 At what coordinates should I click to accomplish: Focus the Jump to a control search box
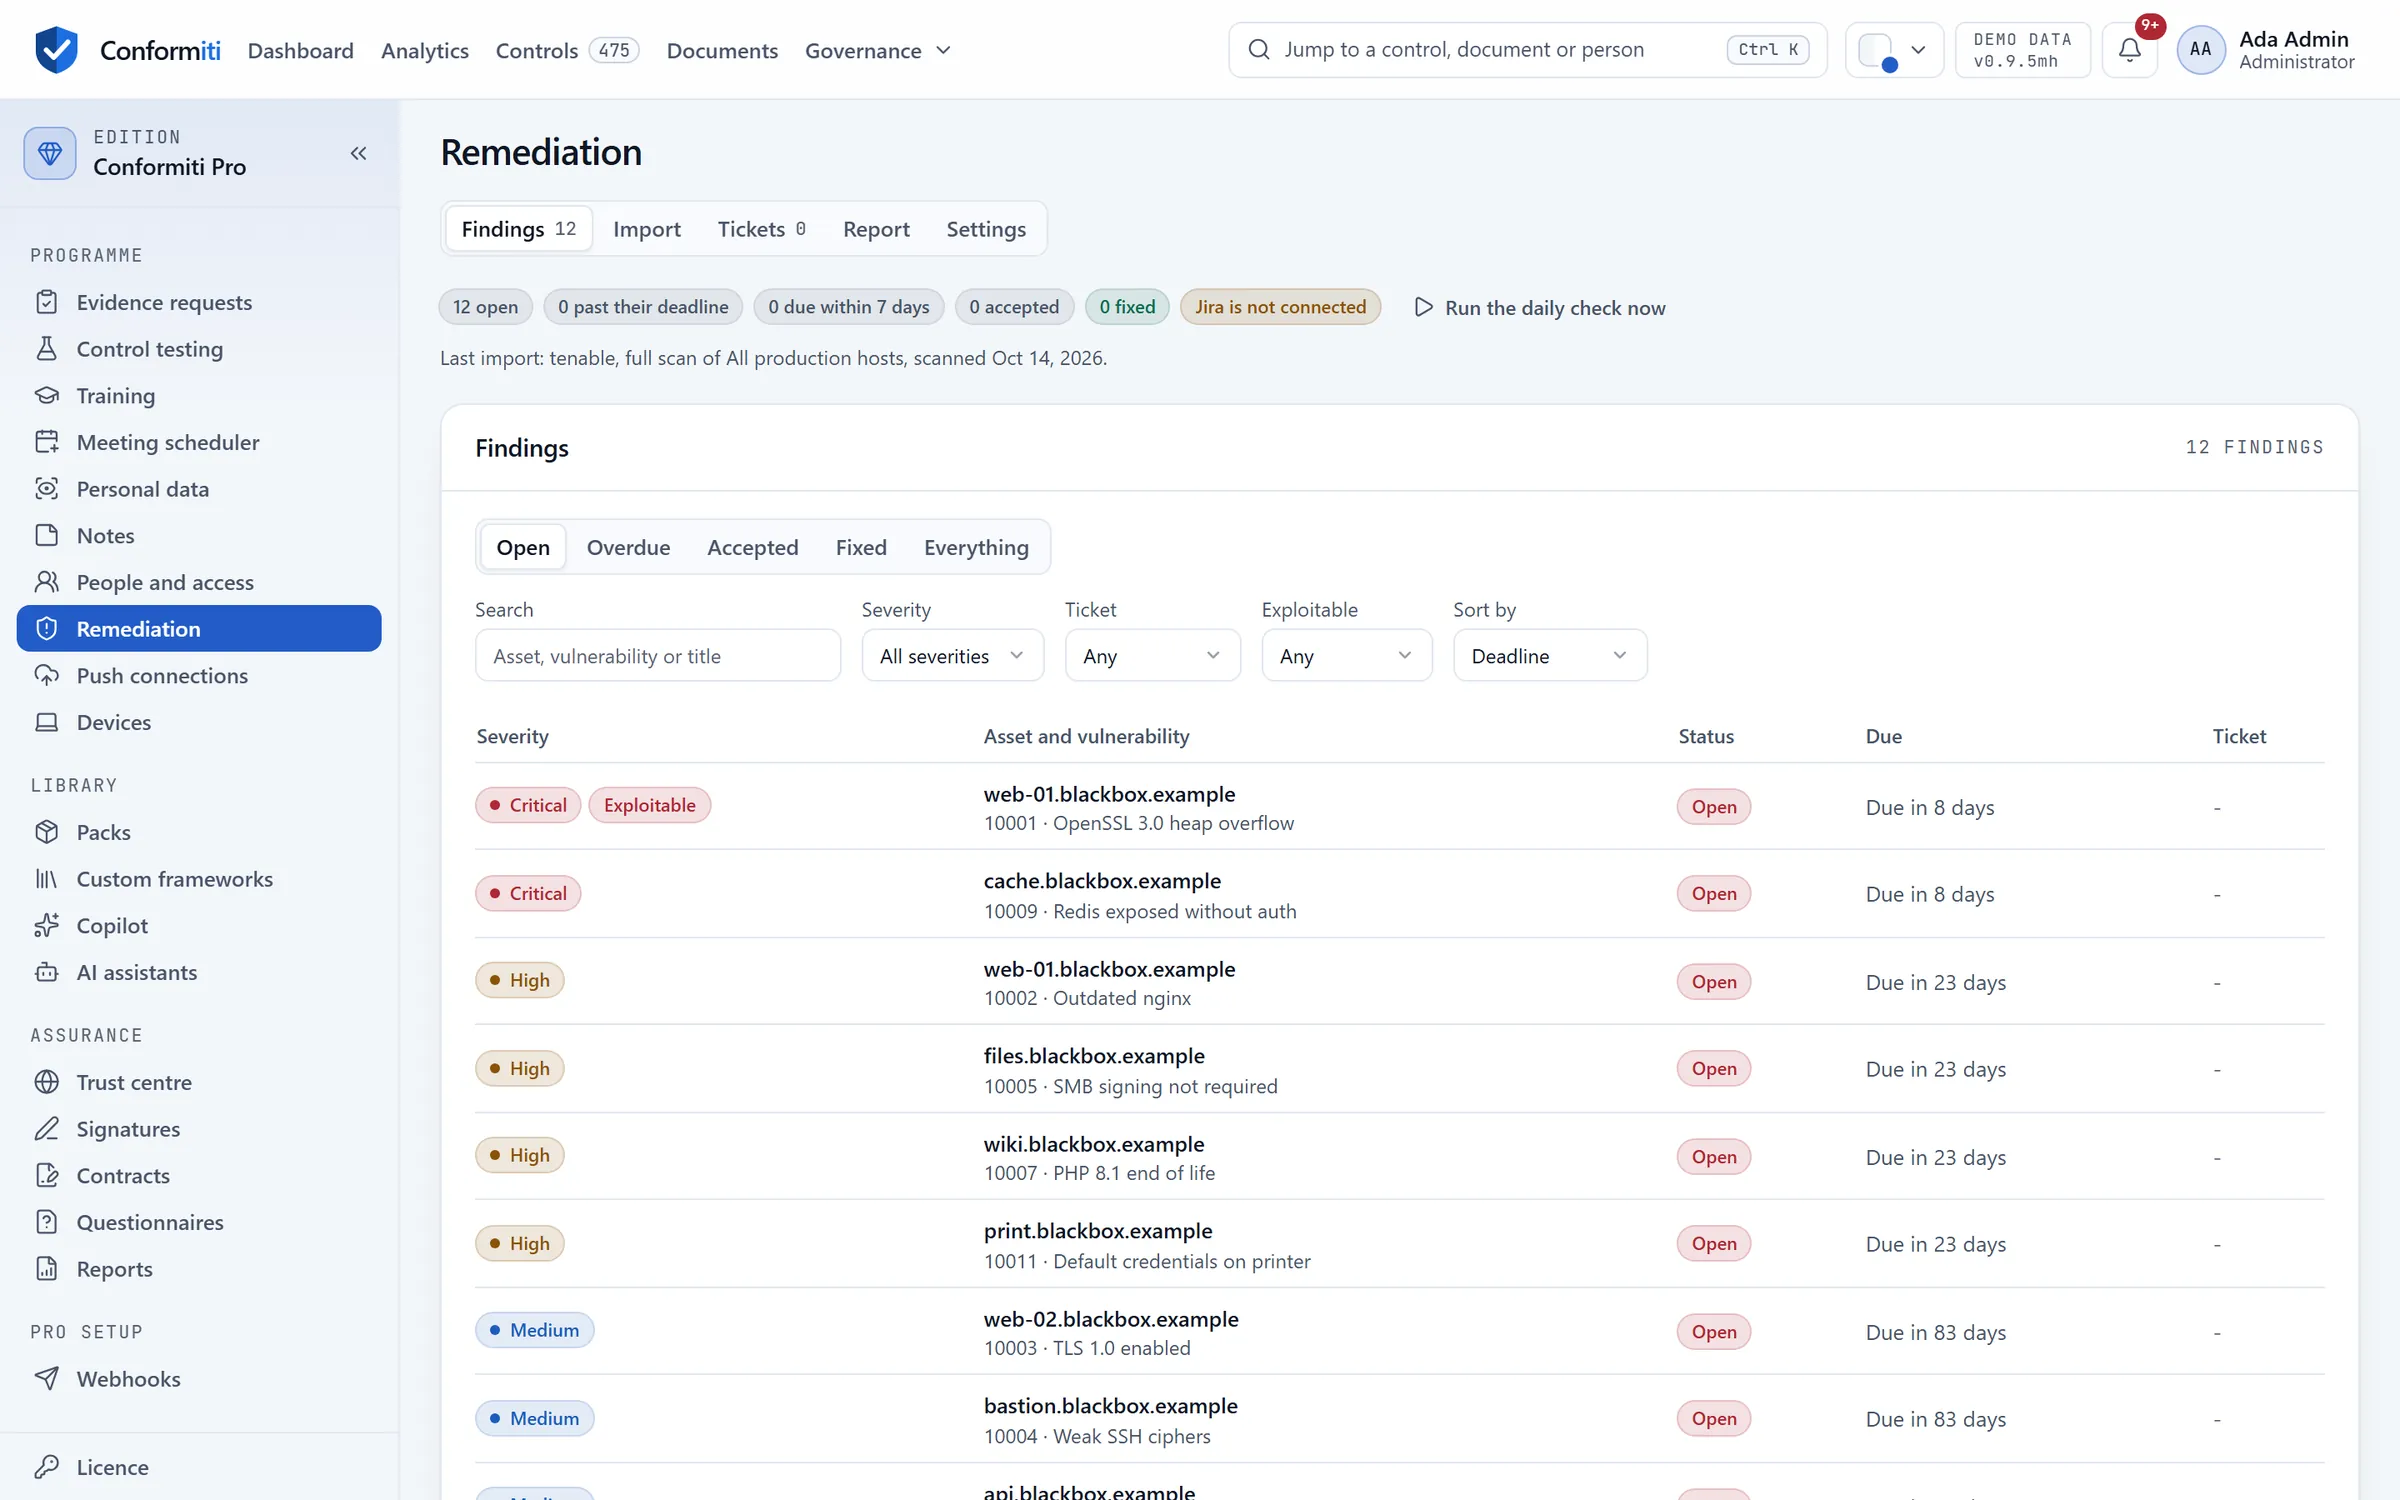click(x=1527, y=50)
